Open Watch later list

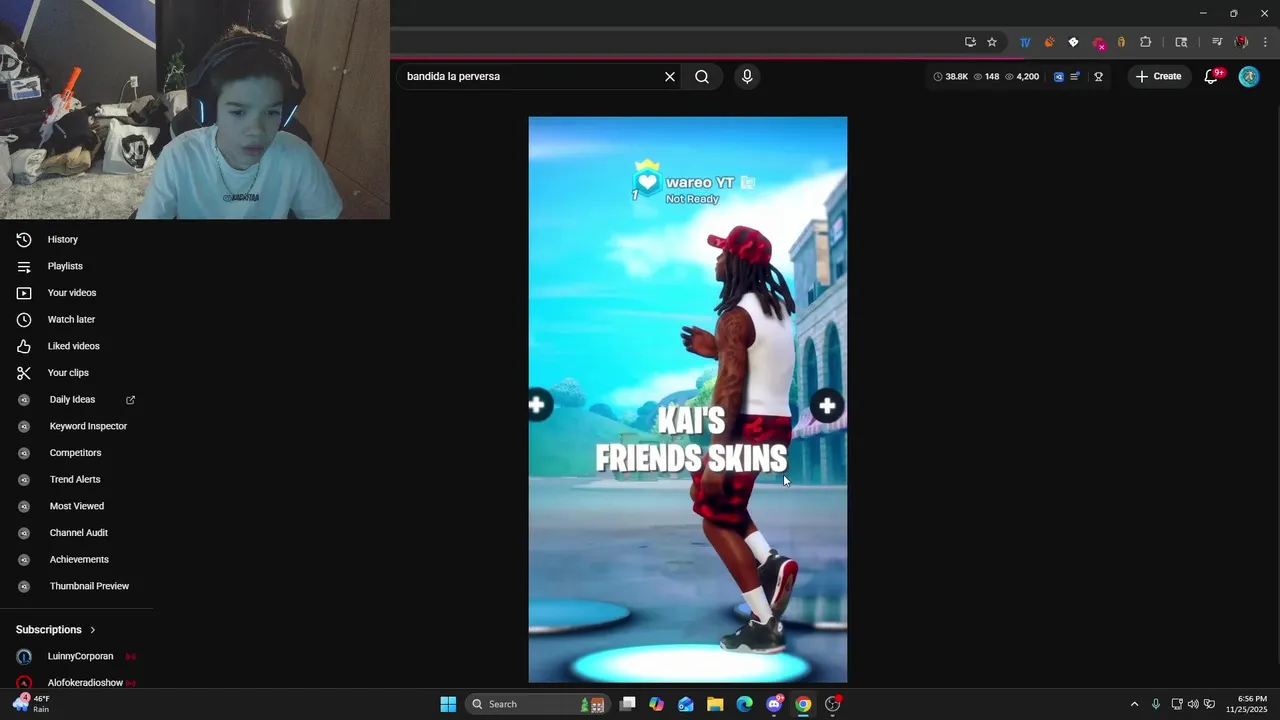pos(71,319)
